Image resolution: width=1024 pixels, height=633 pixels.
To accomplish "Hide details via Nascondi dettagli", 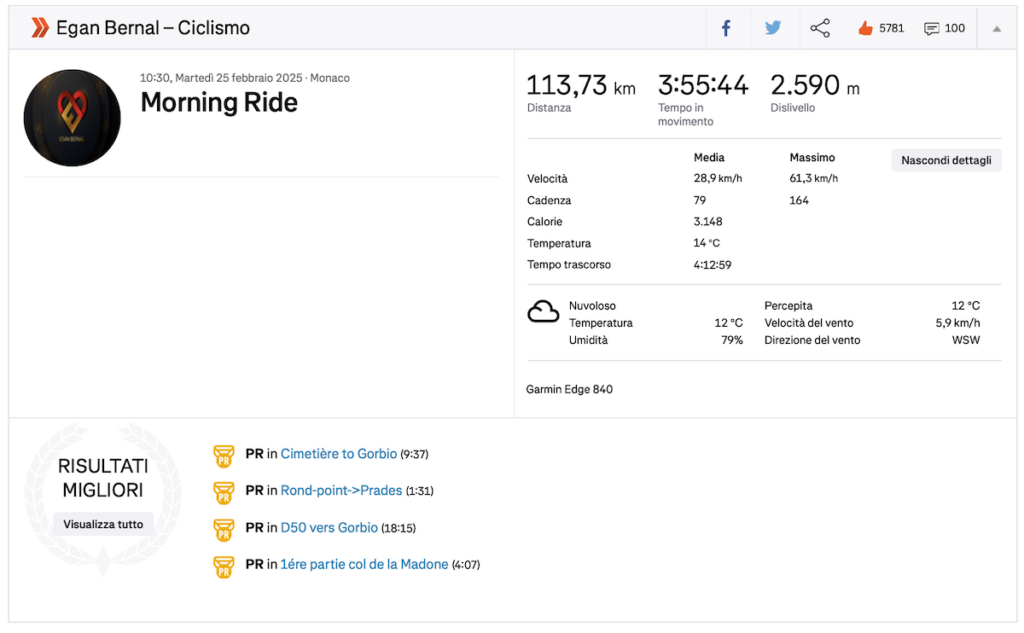I will pyautogui.click(x=946, y=160).
